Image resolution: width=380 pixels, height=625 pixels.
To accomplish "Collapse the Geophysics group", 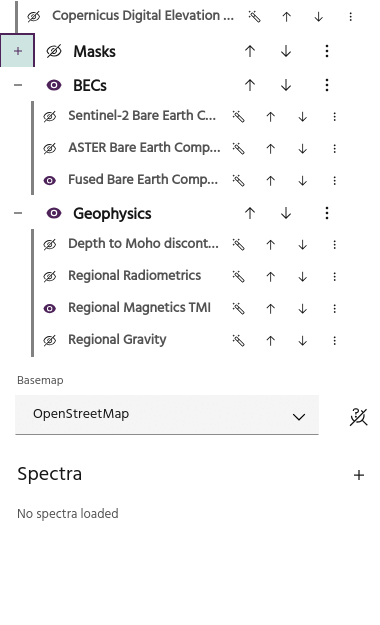I will pyautogui.click(x=18, y=213).
